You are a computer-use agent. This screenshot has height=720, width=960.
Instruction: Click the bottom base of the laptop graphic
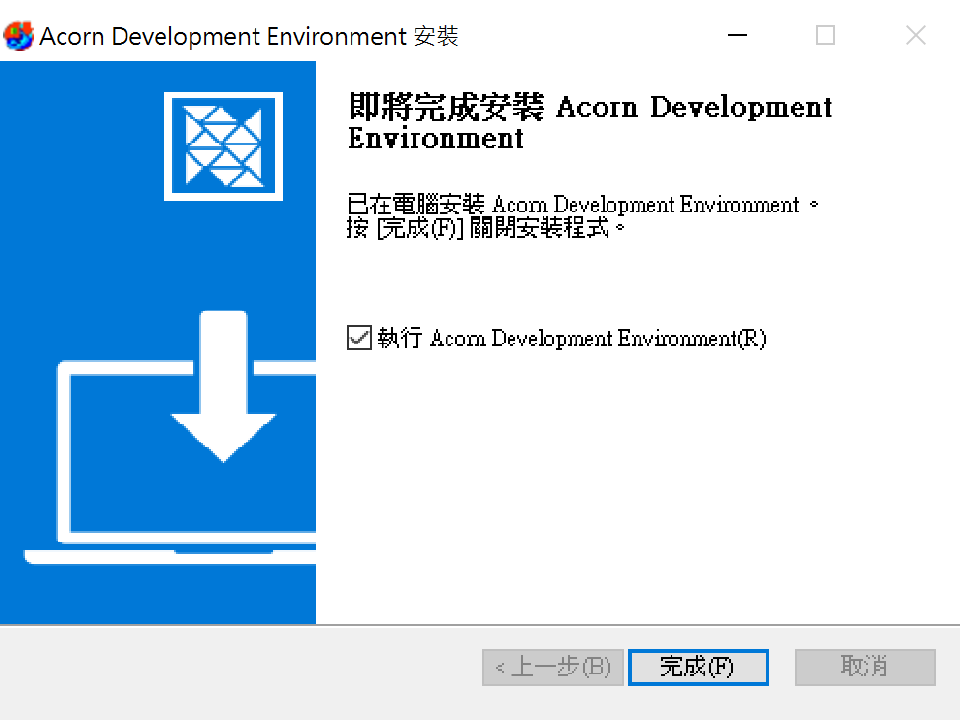click(x=170, y=556)
